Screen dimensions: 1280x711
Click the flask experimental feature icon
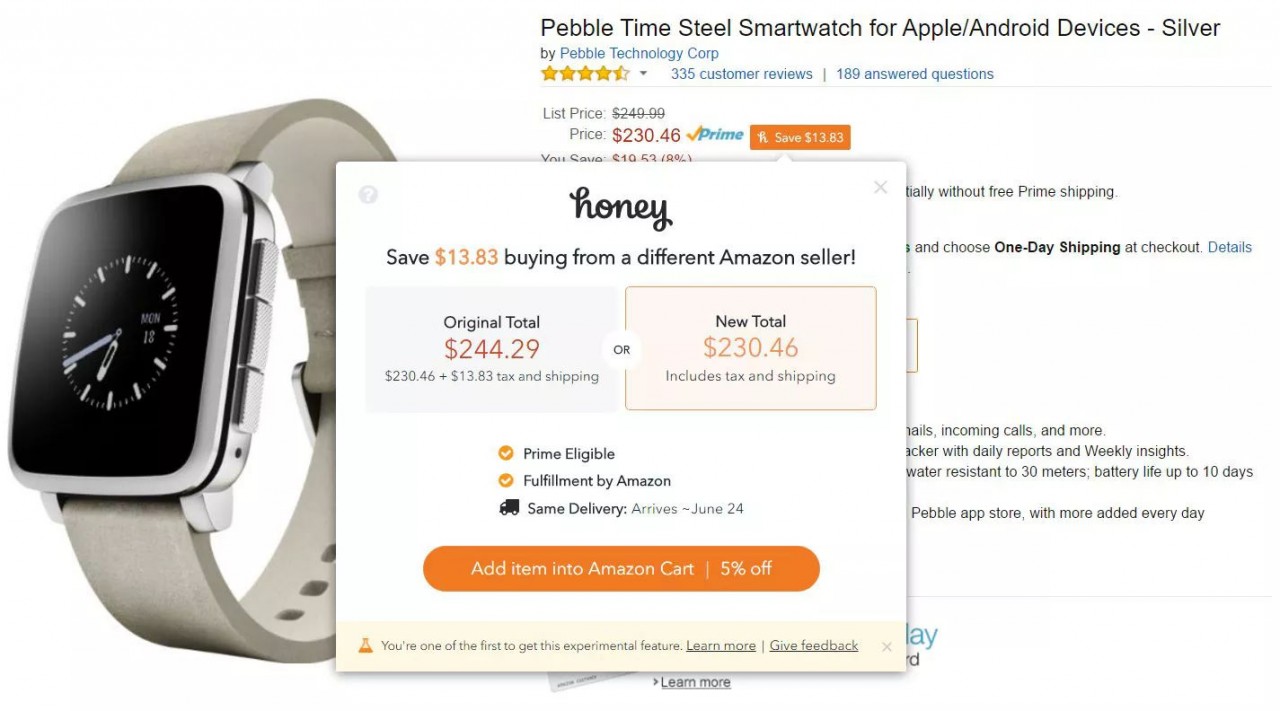365,646
